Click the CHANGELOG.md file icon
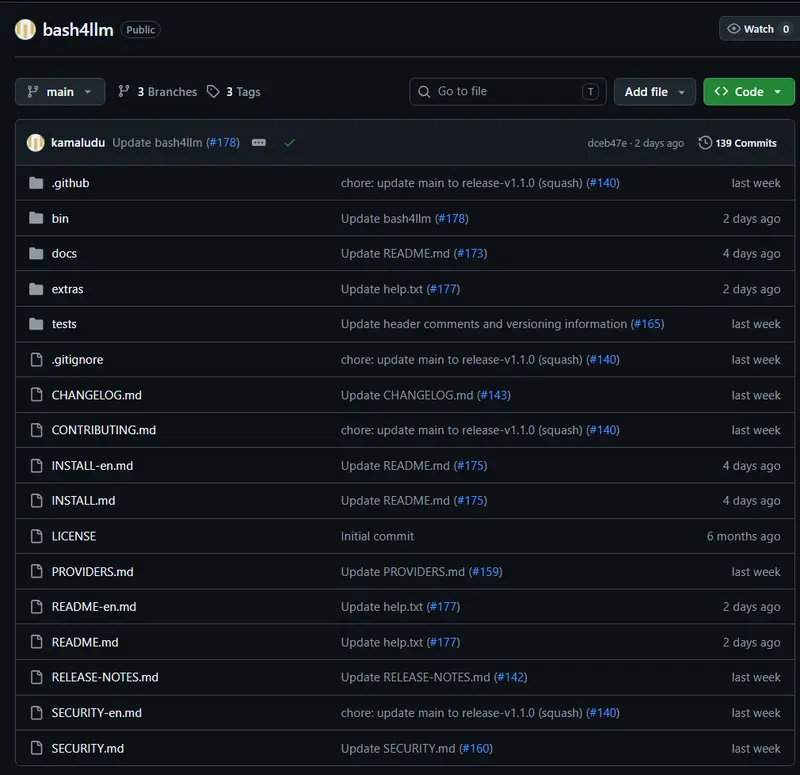The image size is (800, 775). coord(36,395)
